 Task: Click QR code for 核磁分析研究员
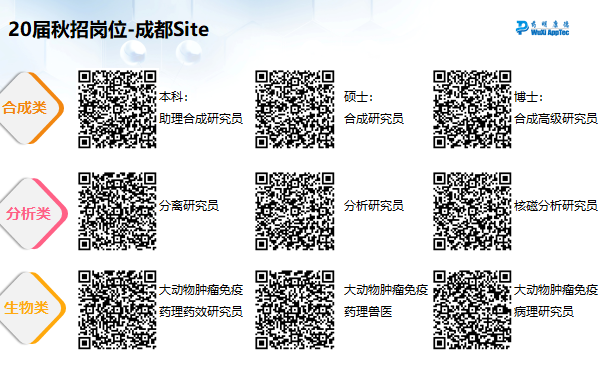pos(472,211)
